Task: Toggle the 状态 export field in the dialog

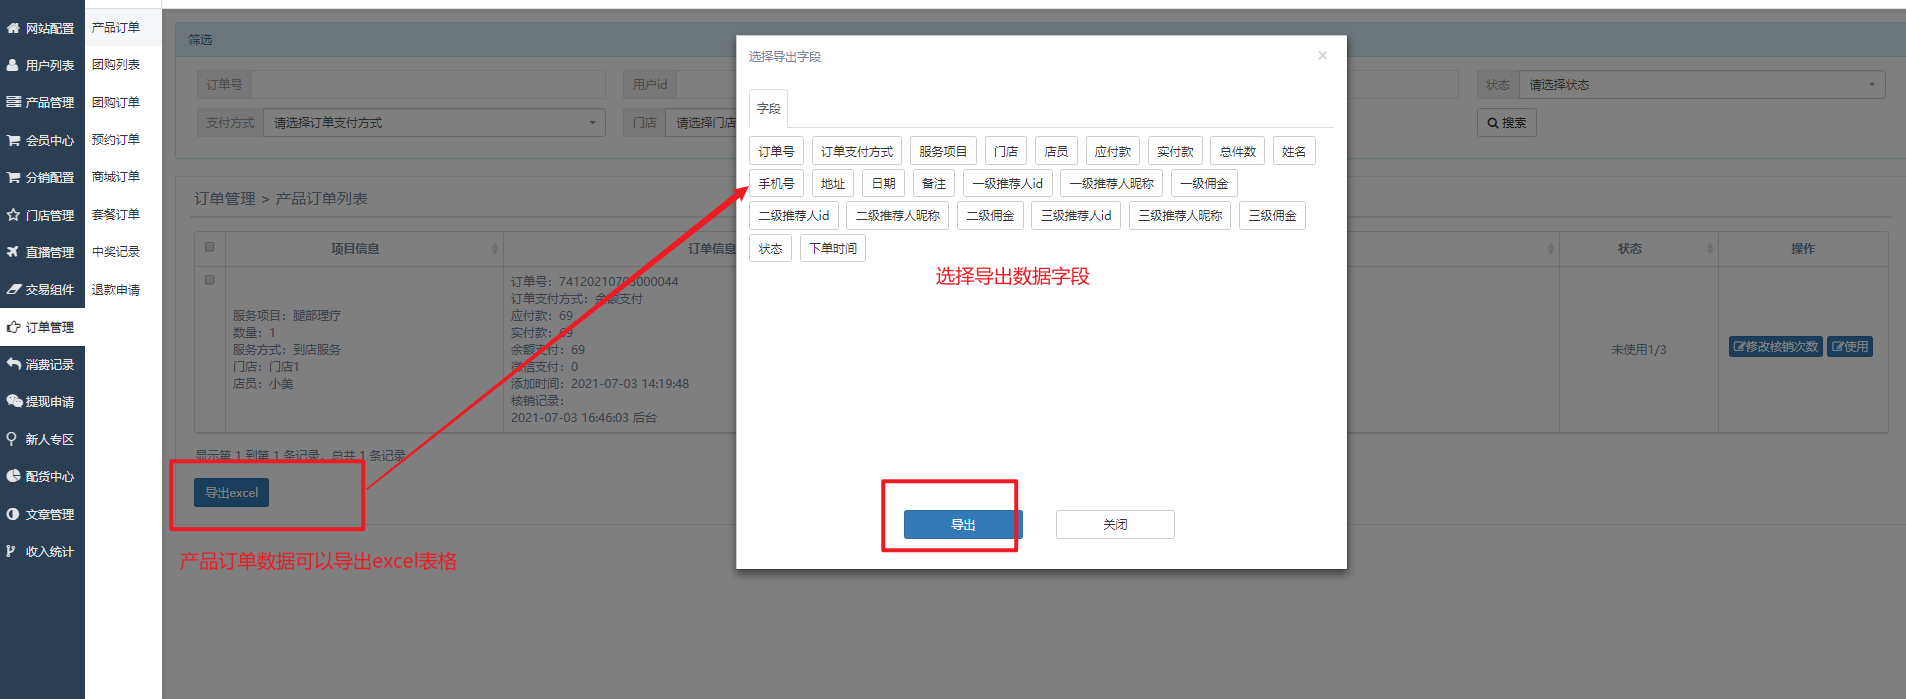Action: click(770, 248)
